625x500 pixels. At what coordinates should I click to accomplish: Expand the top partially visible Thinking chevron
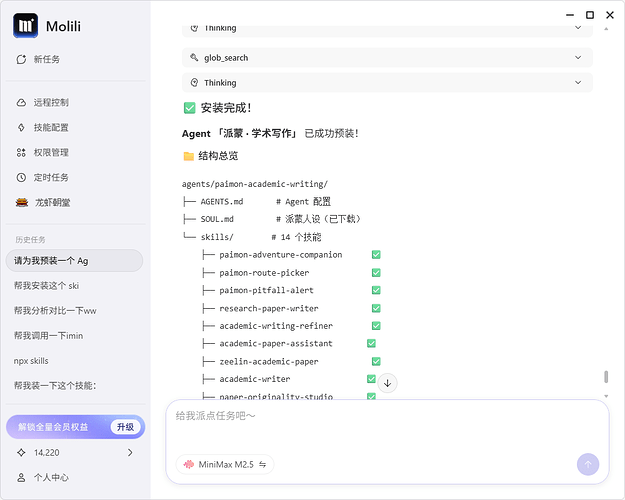click(x=578, y=28)
